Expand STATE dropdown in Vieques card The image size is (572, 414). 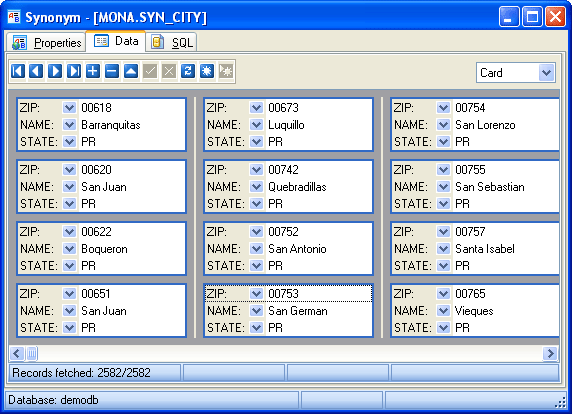point(443,328)
